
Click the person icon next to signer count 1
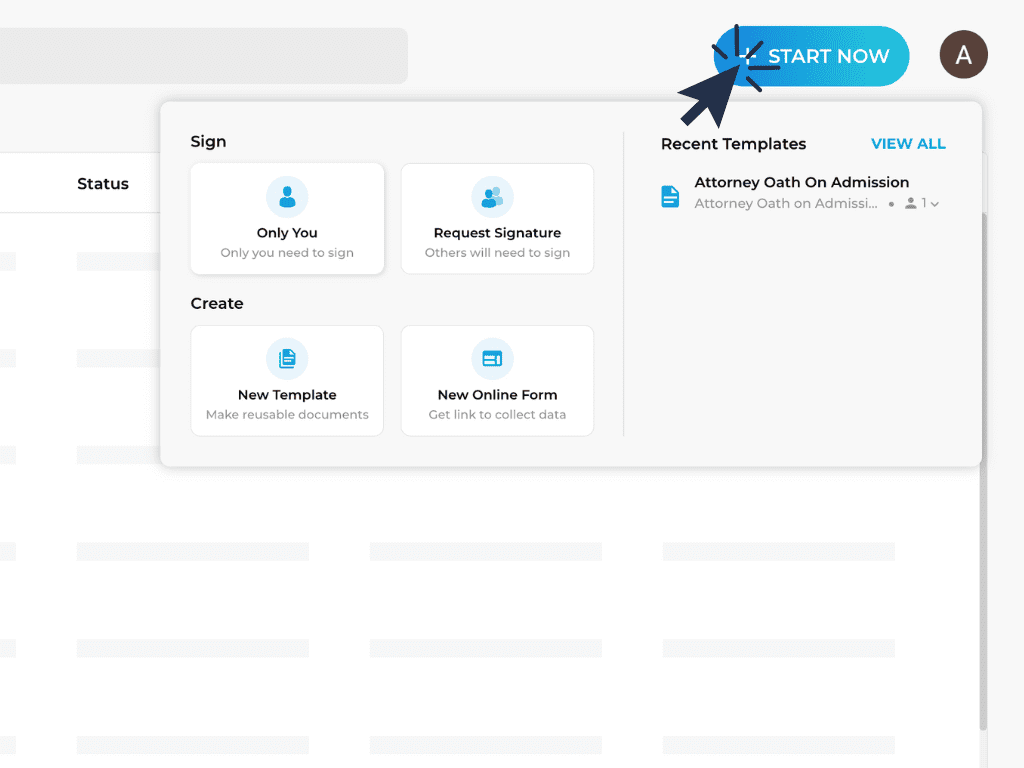910,204
